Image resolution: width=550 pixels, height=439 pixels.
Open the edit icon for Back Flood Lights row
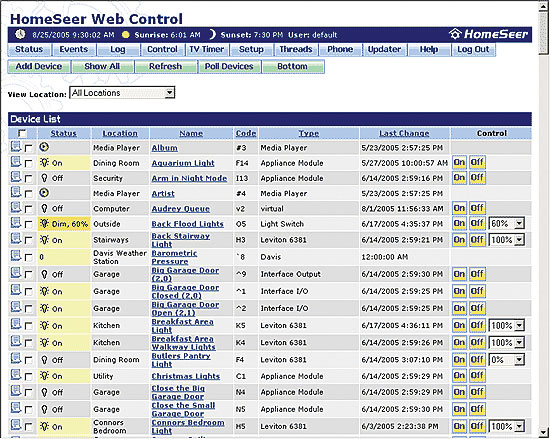click(15, 222)
